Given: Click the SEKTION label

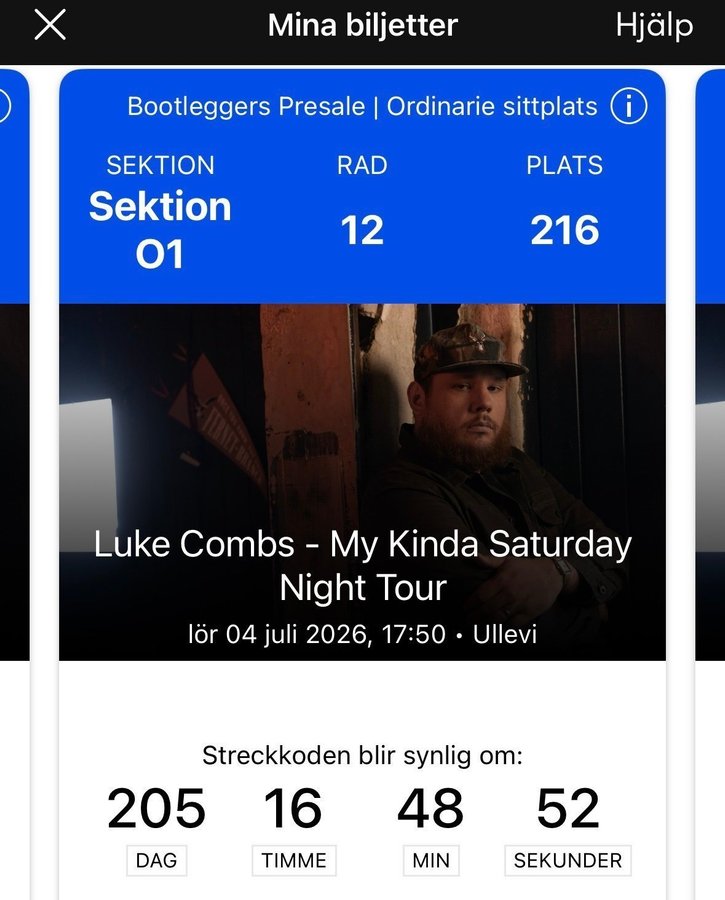Looking at the screenshot, I should click(160, 165).
